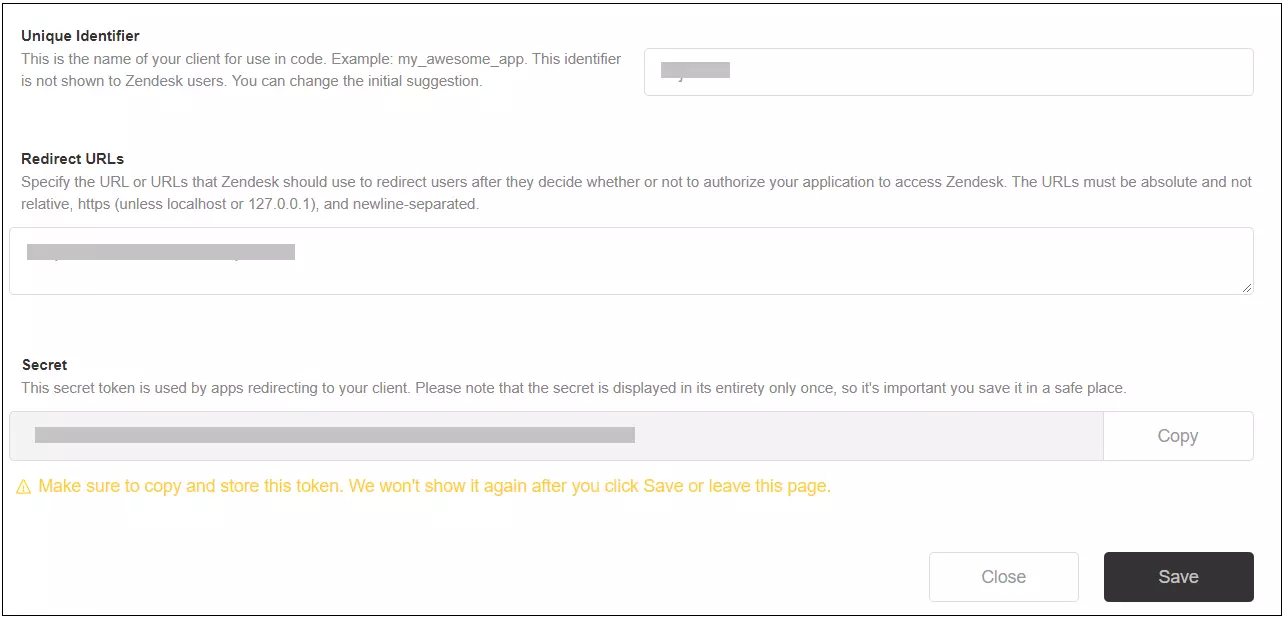Click the resize grip of Redirect URLs textarea

[1247, 290]
